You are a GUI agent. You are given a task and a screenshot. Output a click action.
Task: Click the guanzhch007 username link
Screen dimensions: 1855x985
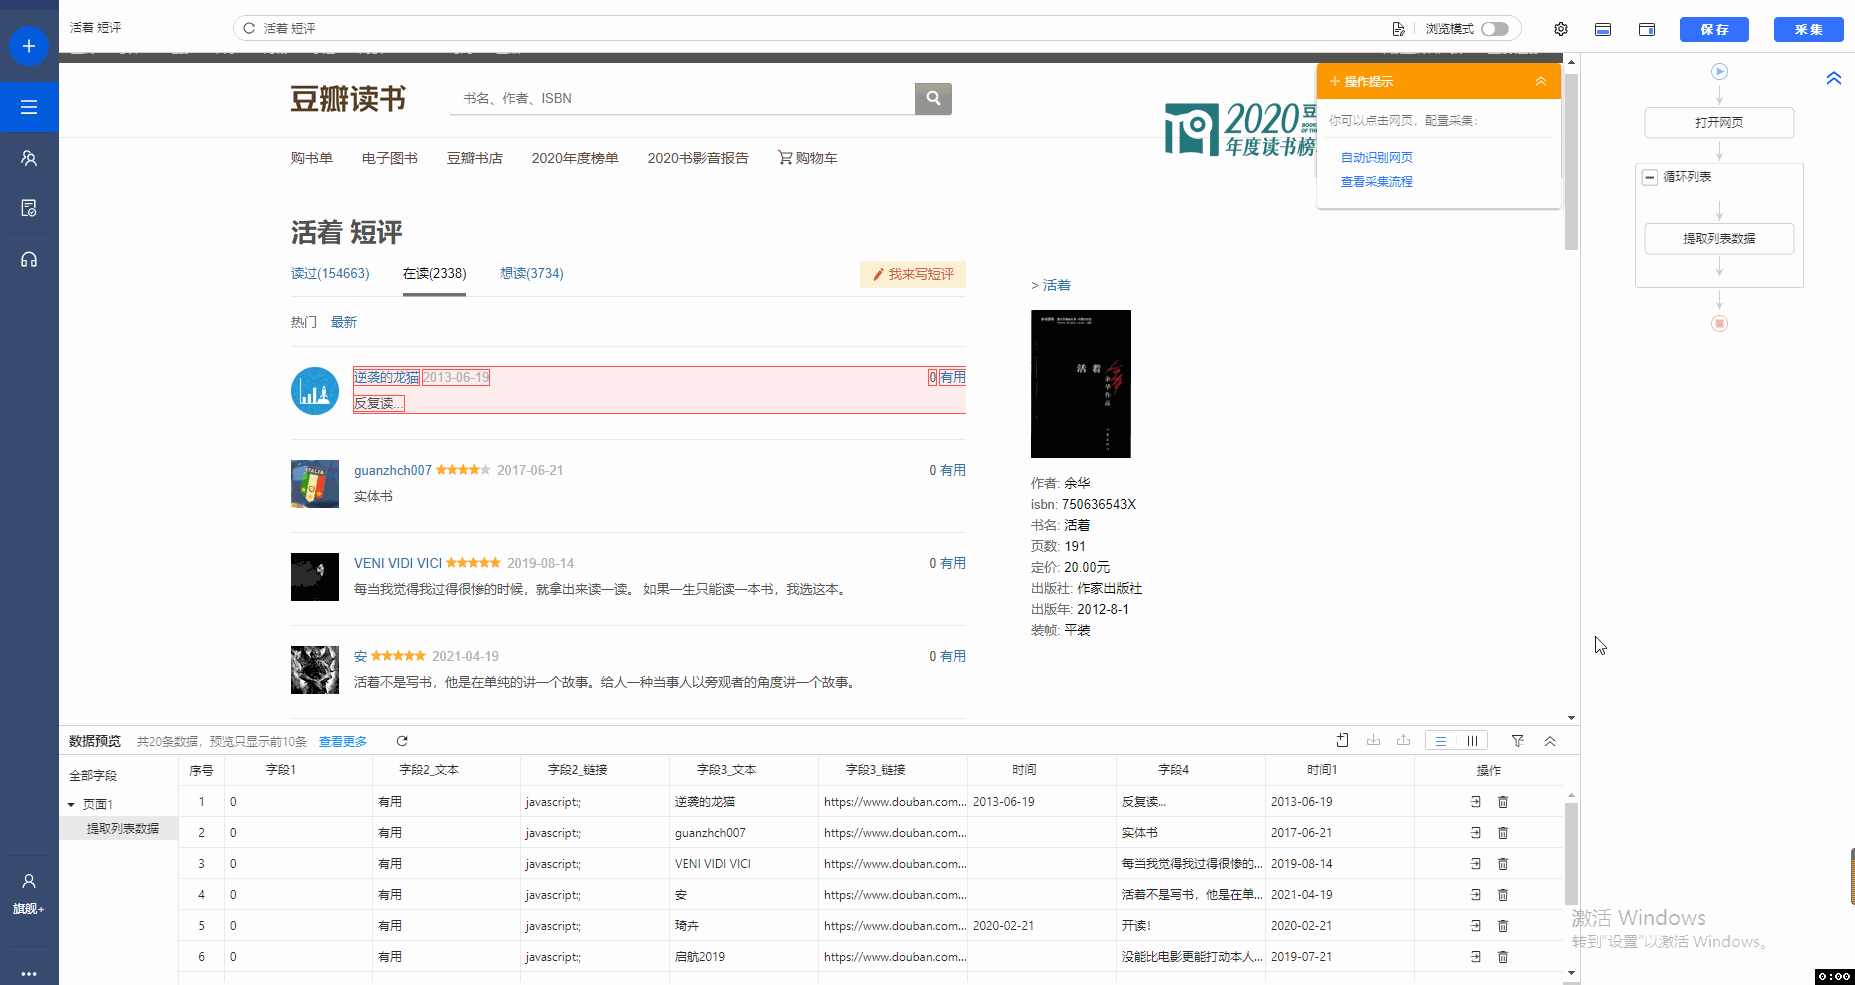tap(393, 470)
